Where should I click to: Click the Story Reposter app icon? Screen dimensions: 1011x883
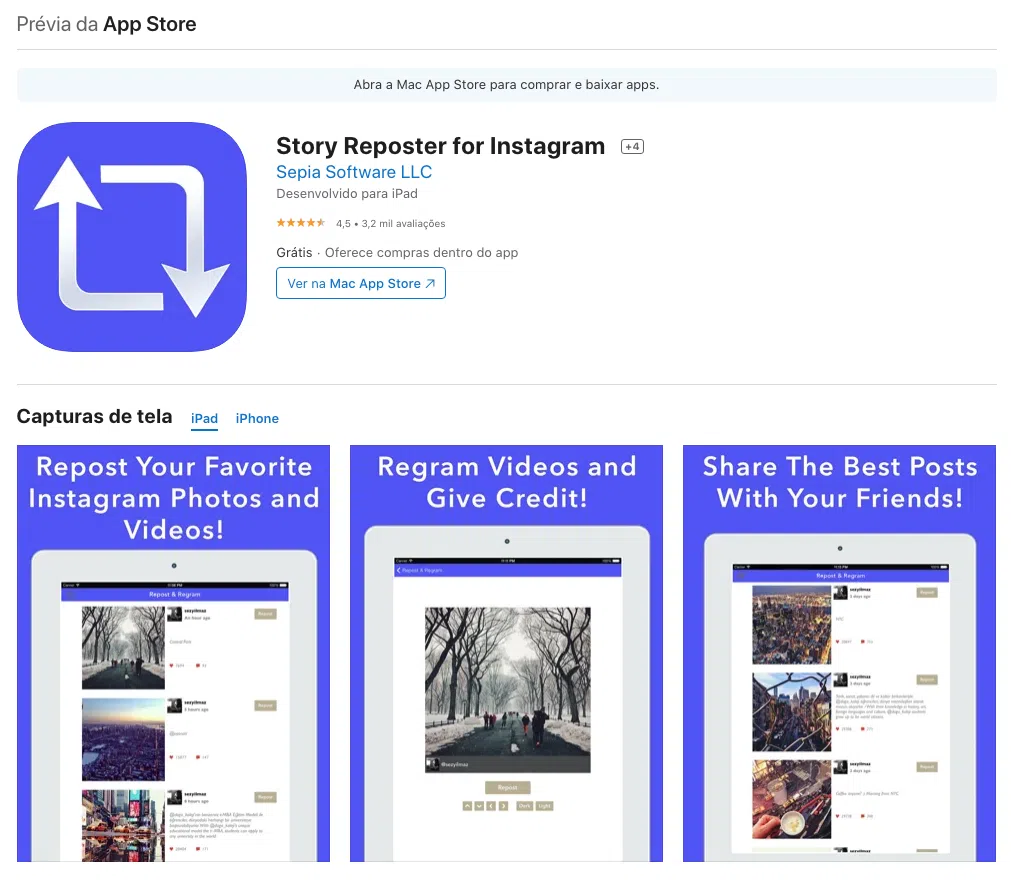pyautogui.click(x=131, y=237)
